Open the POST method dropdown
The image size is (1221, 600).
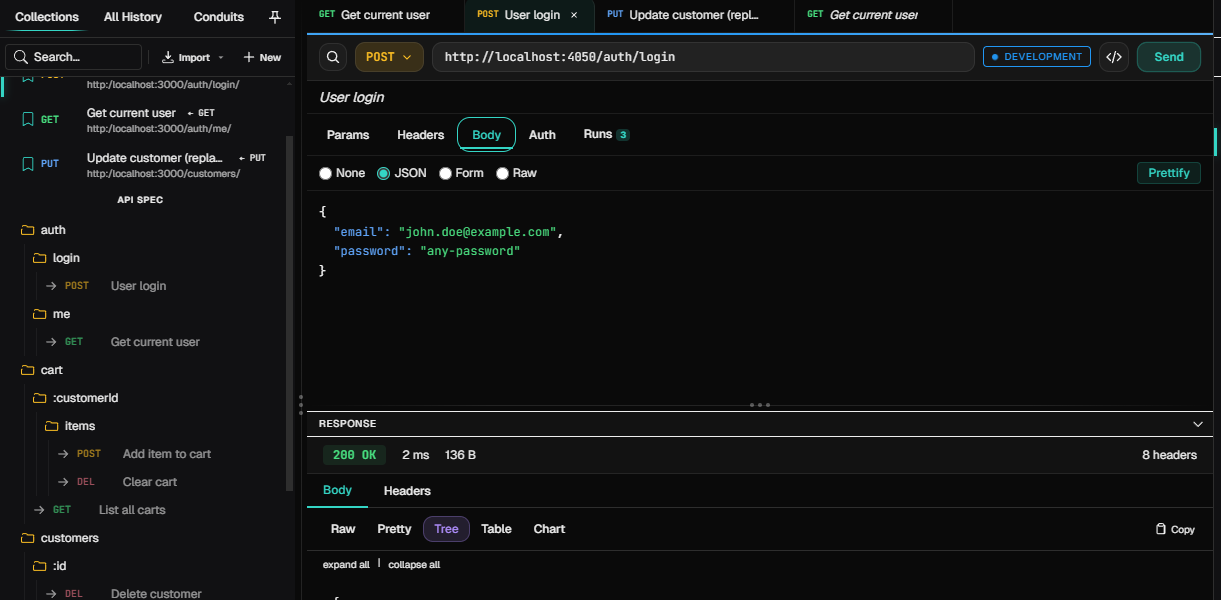[x=388, y=57]
